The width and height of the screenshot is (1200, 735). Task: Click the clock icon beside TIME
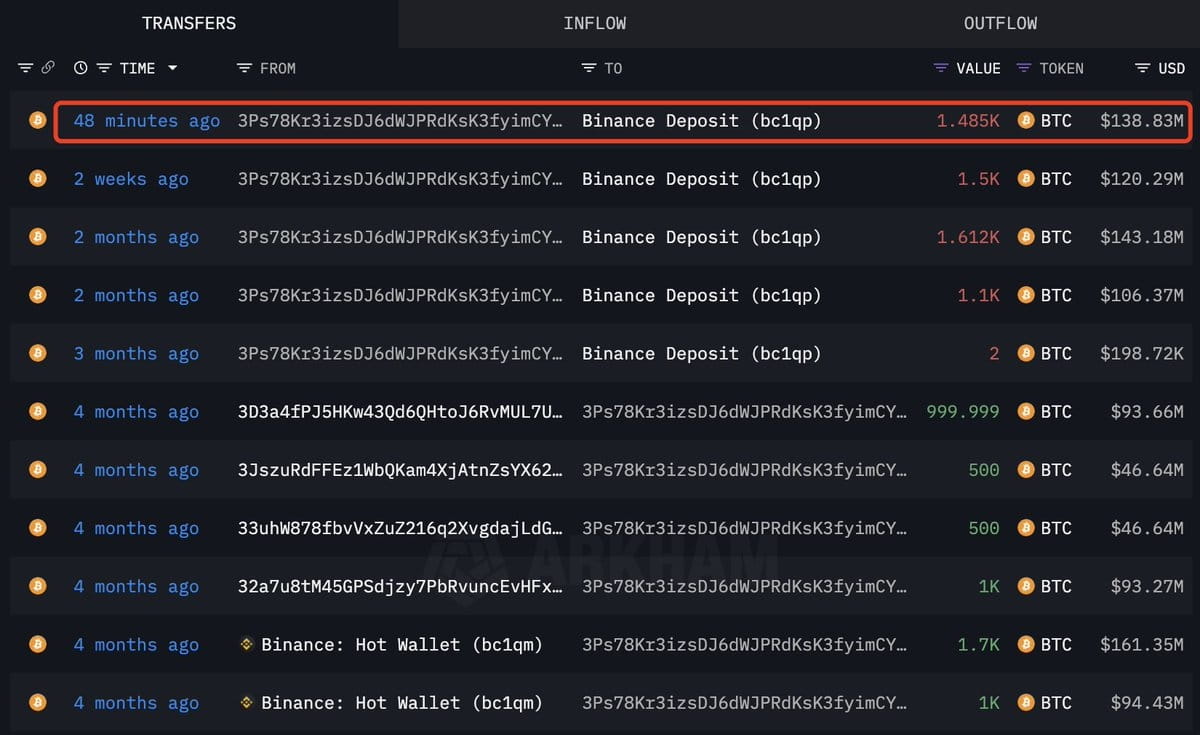tap(81, 68)
